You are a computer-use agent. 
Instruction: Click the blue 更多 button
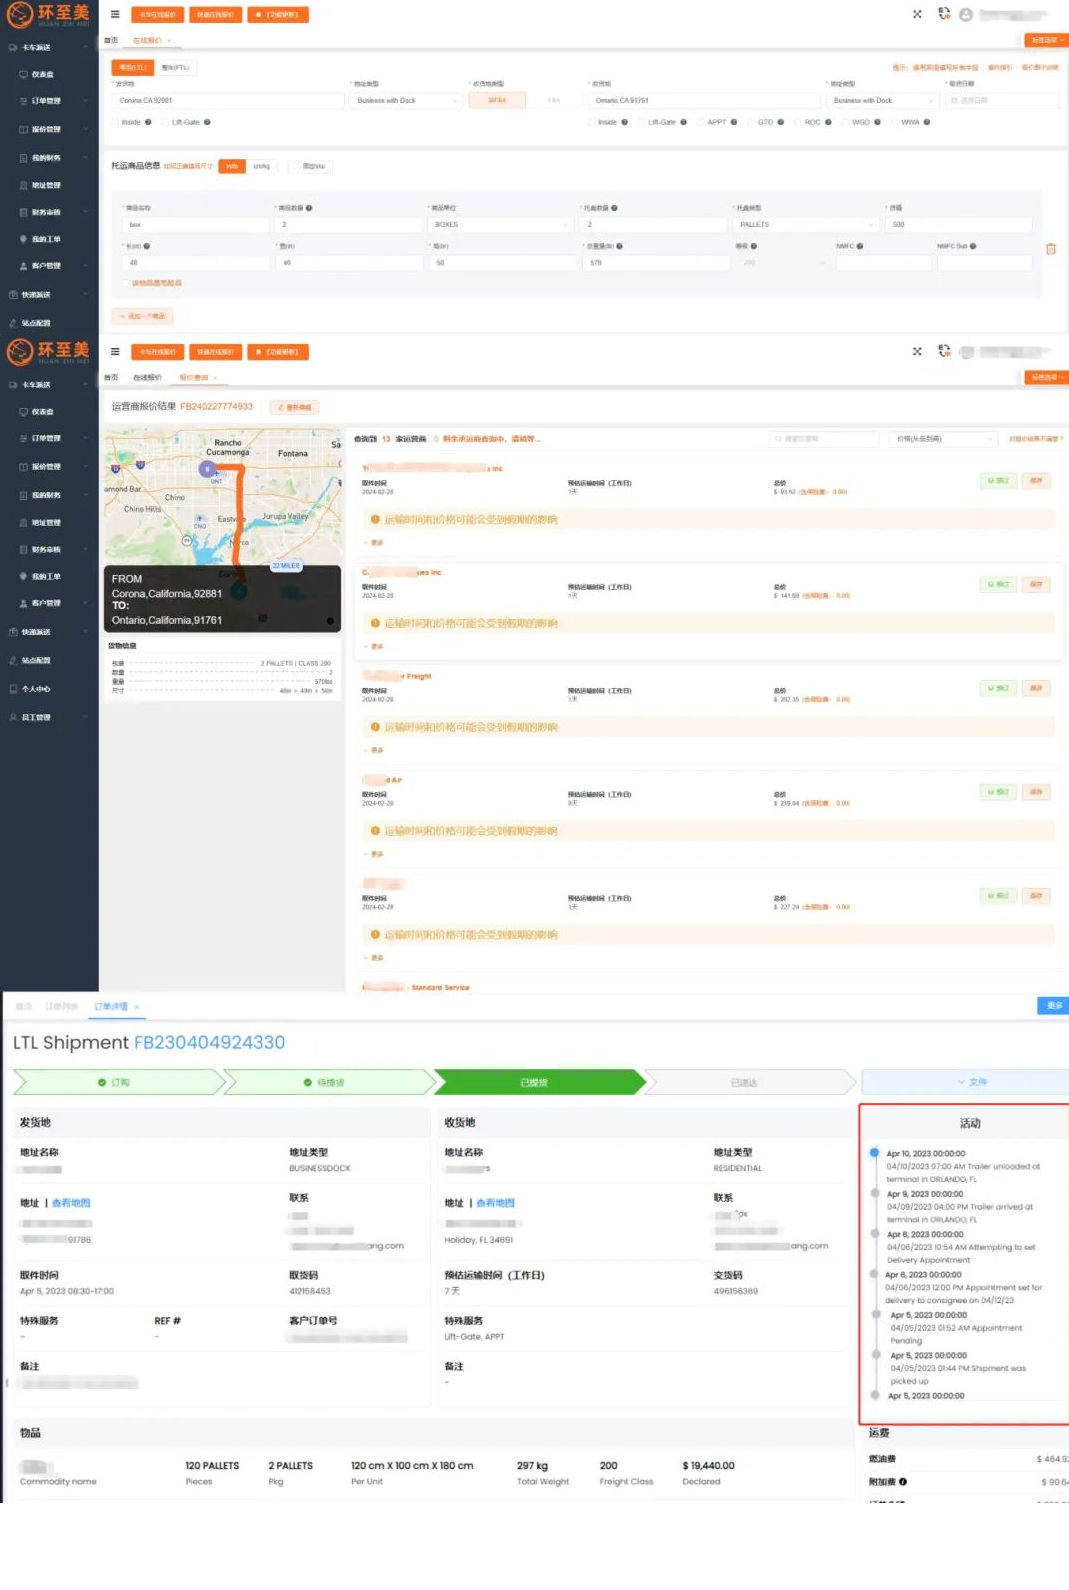click(1054, 1006)
